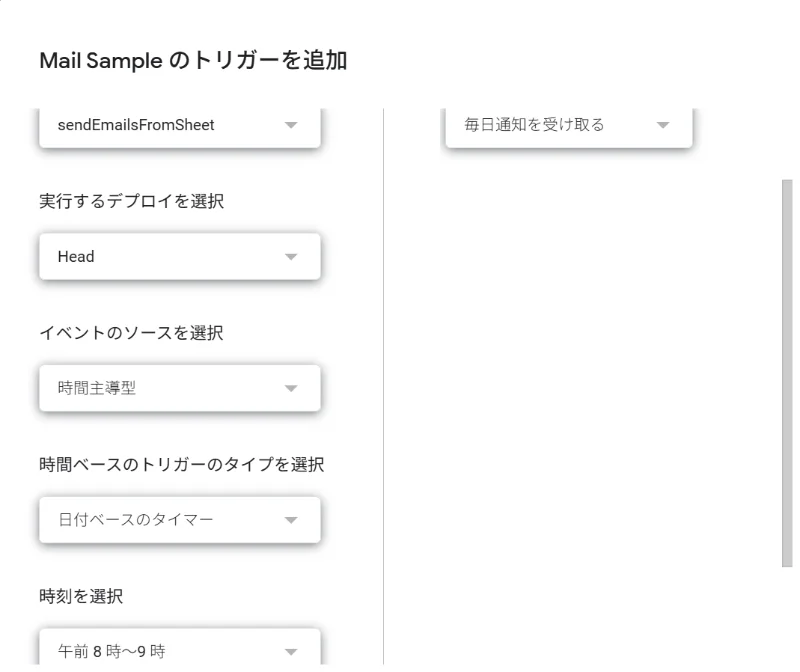Click the arrow beside sendEmailsFromSheet

point(291,126)
